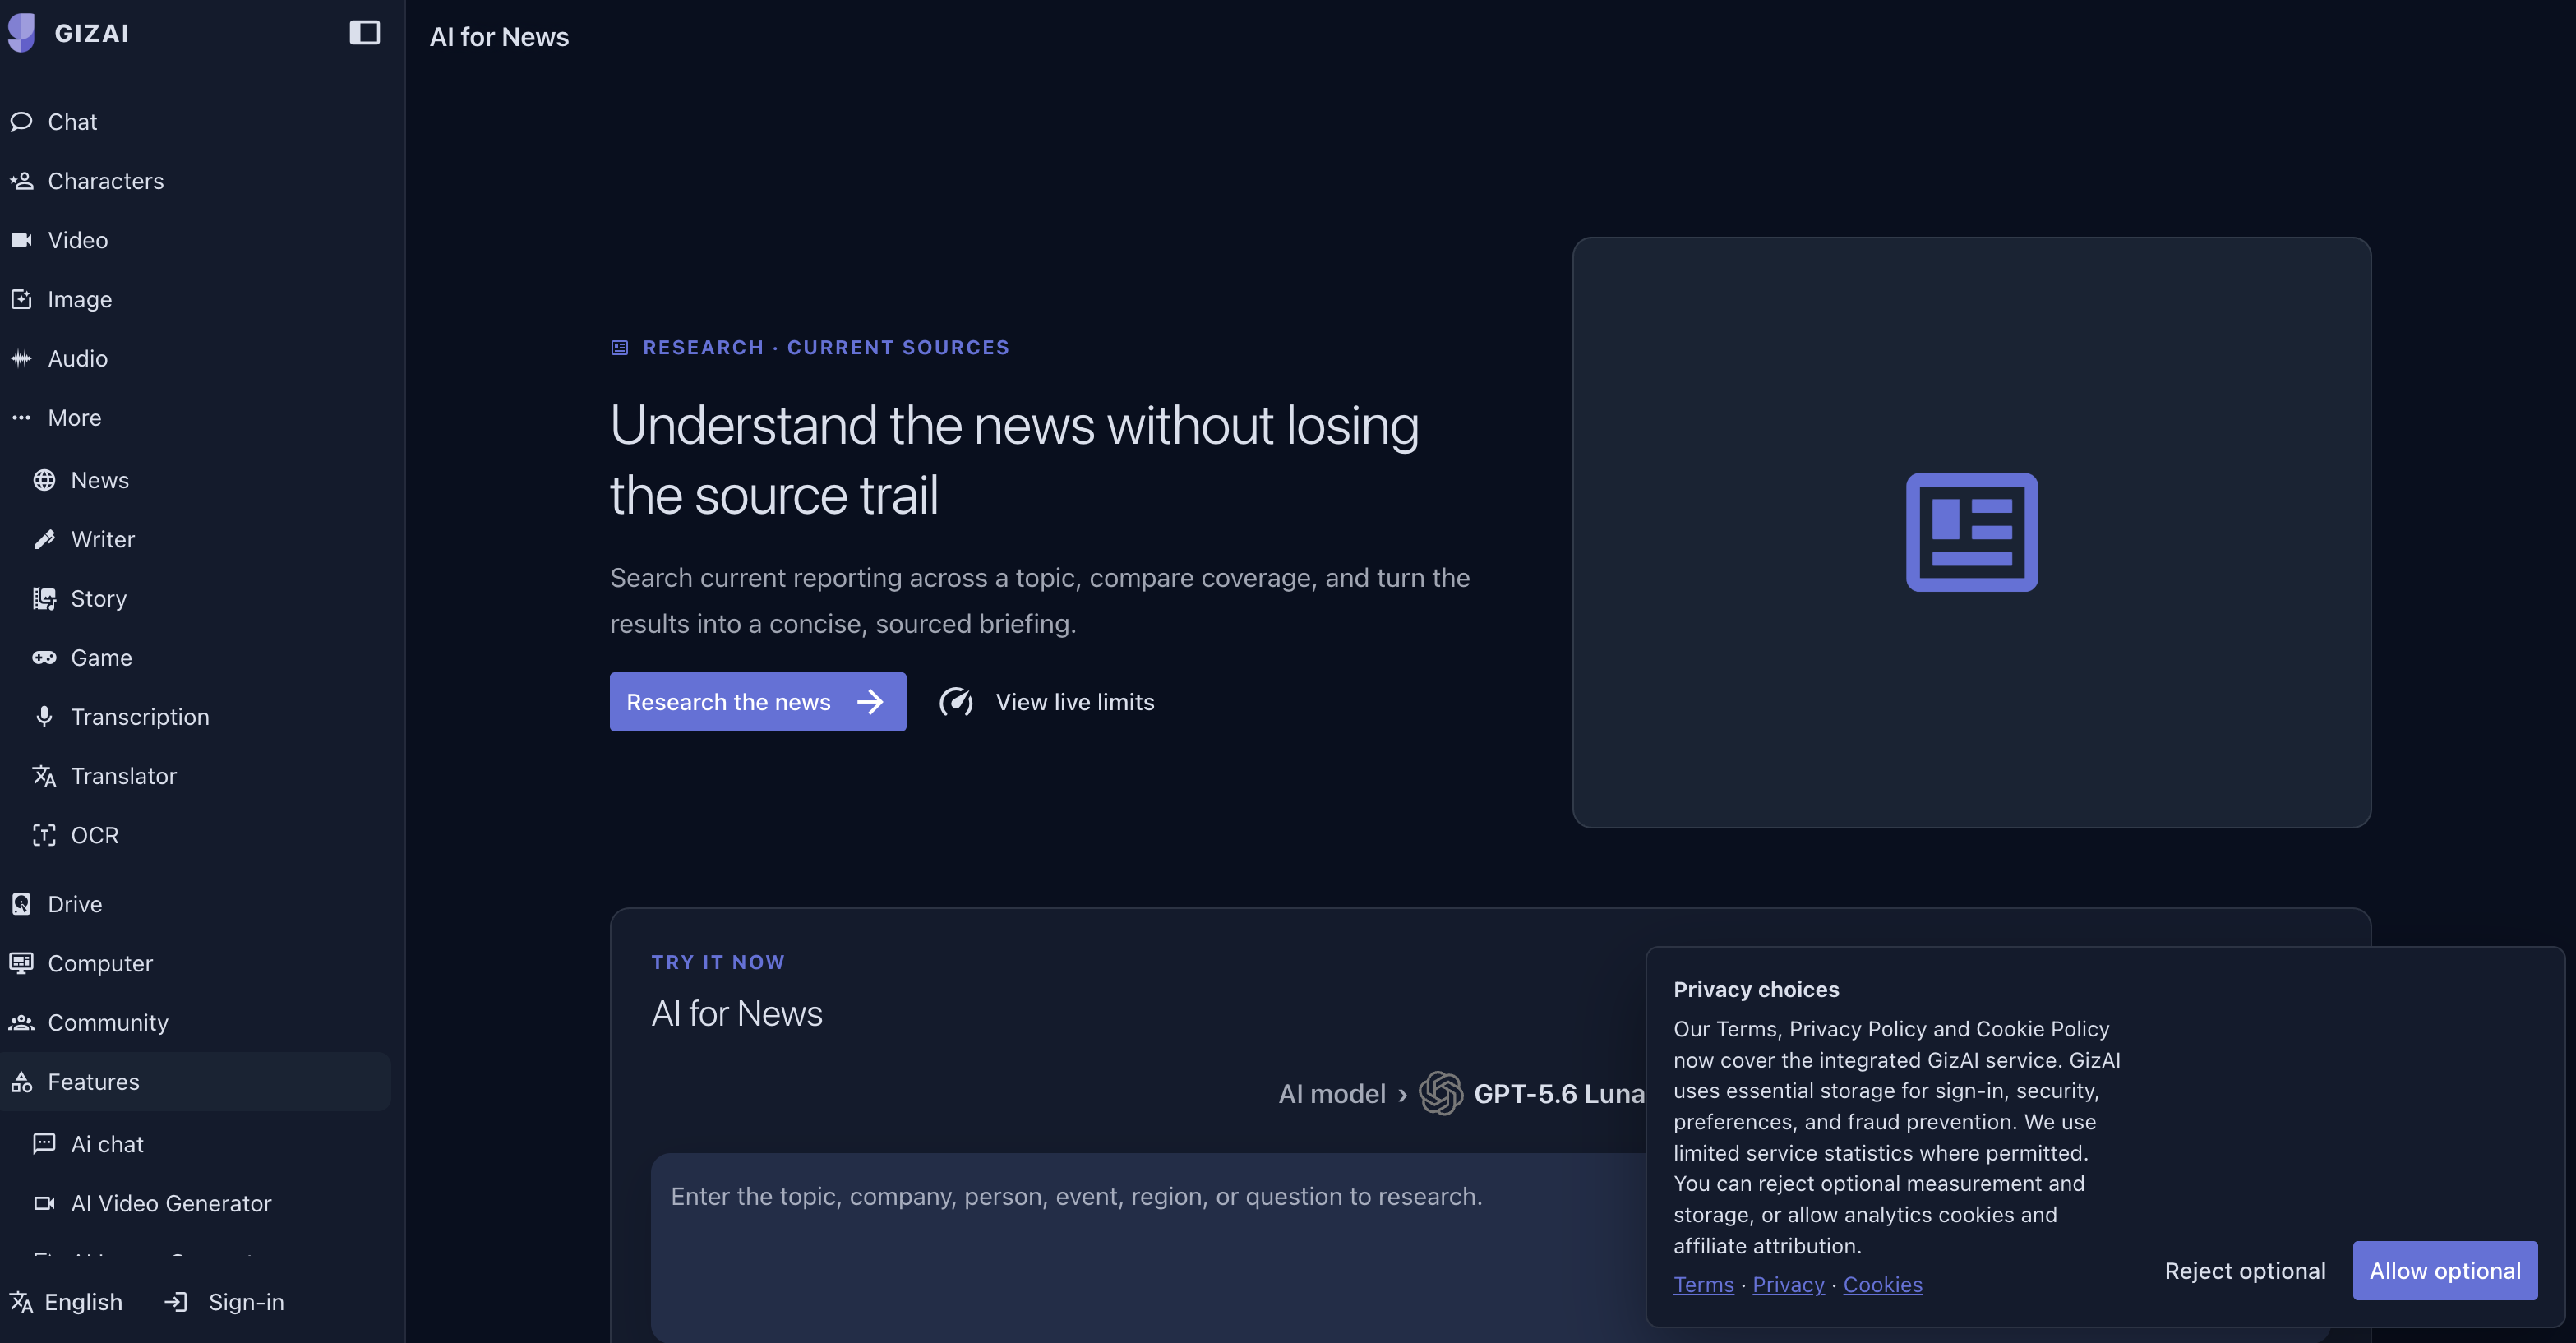The width and height of the screenshot is (2576, 1343).
Task: Expand the More section ellipsis
Action: coord(21,418)
